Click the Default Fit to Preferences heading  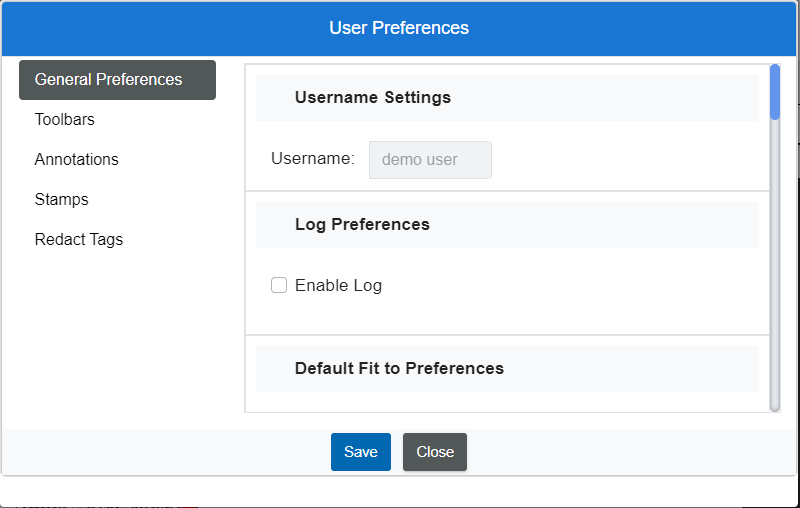pos(399,368)
